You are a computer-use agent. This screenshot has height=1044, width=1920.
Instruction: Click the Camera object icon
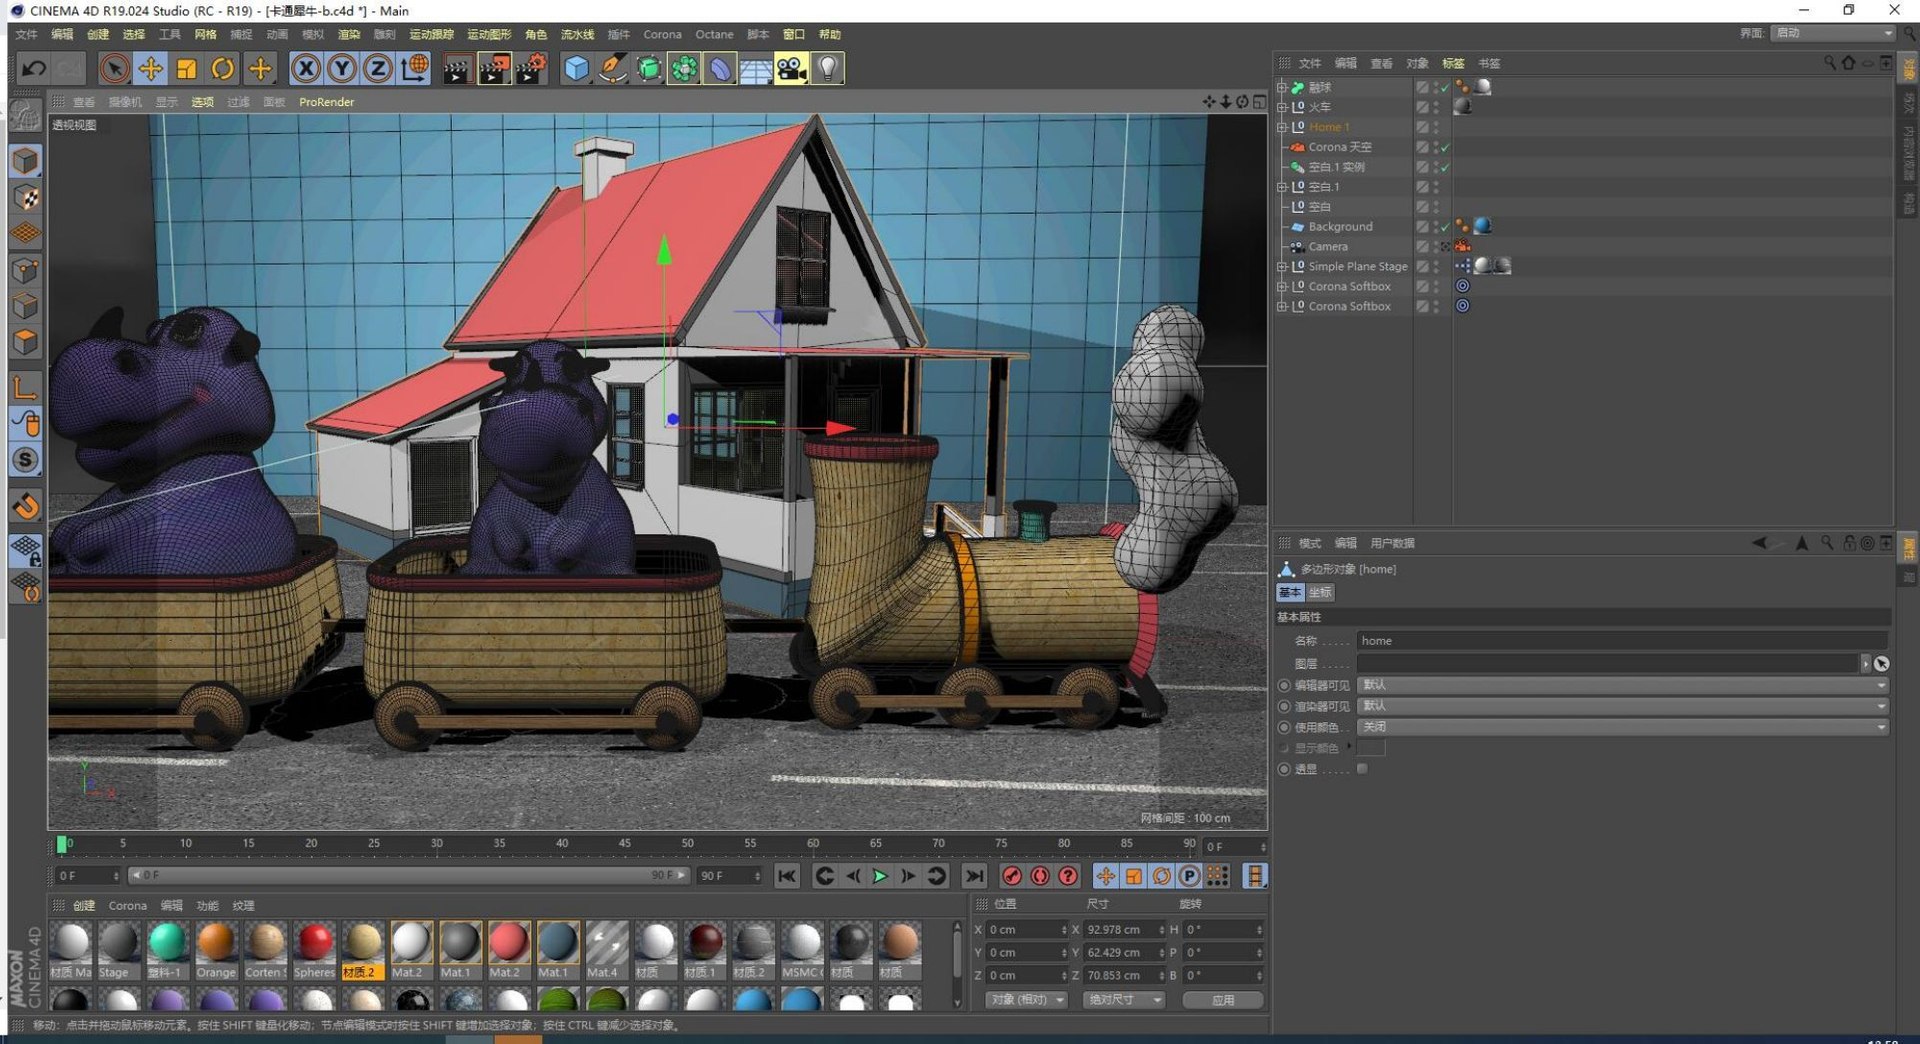tap(791, 68)
